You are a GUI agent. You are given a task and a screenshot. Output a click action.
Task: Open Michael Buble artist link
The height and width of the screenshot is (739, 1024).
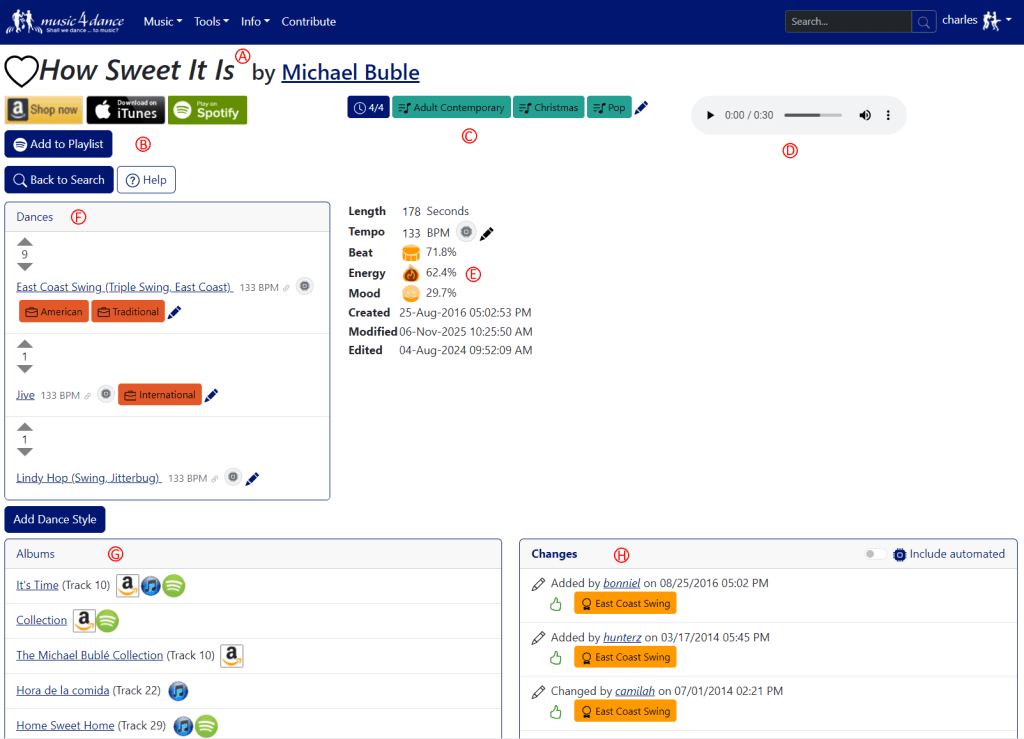[x=350, y=72]
